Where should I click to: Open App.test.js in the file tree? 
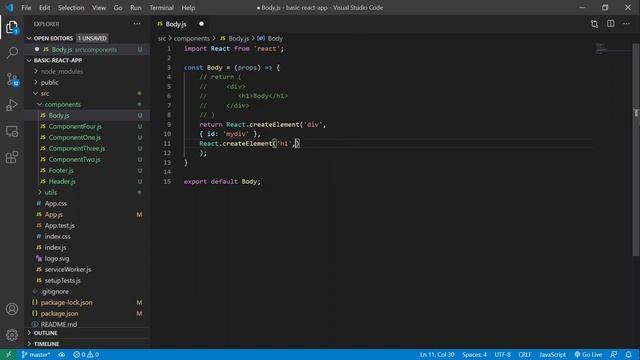pyautogui.click(x=60, y=225)
